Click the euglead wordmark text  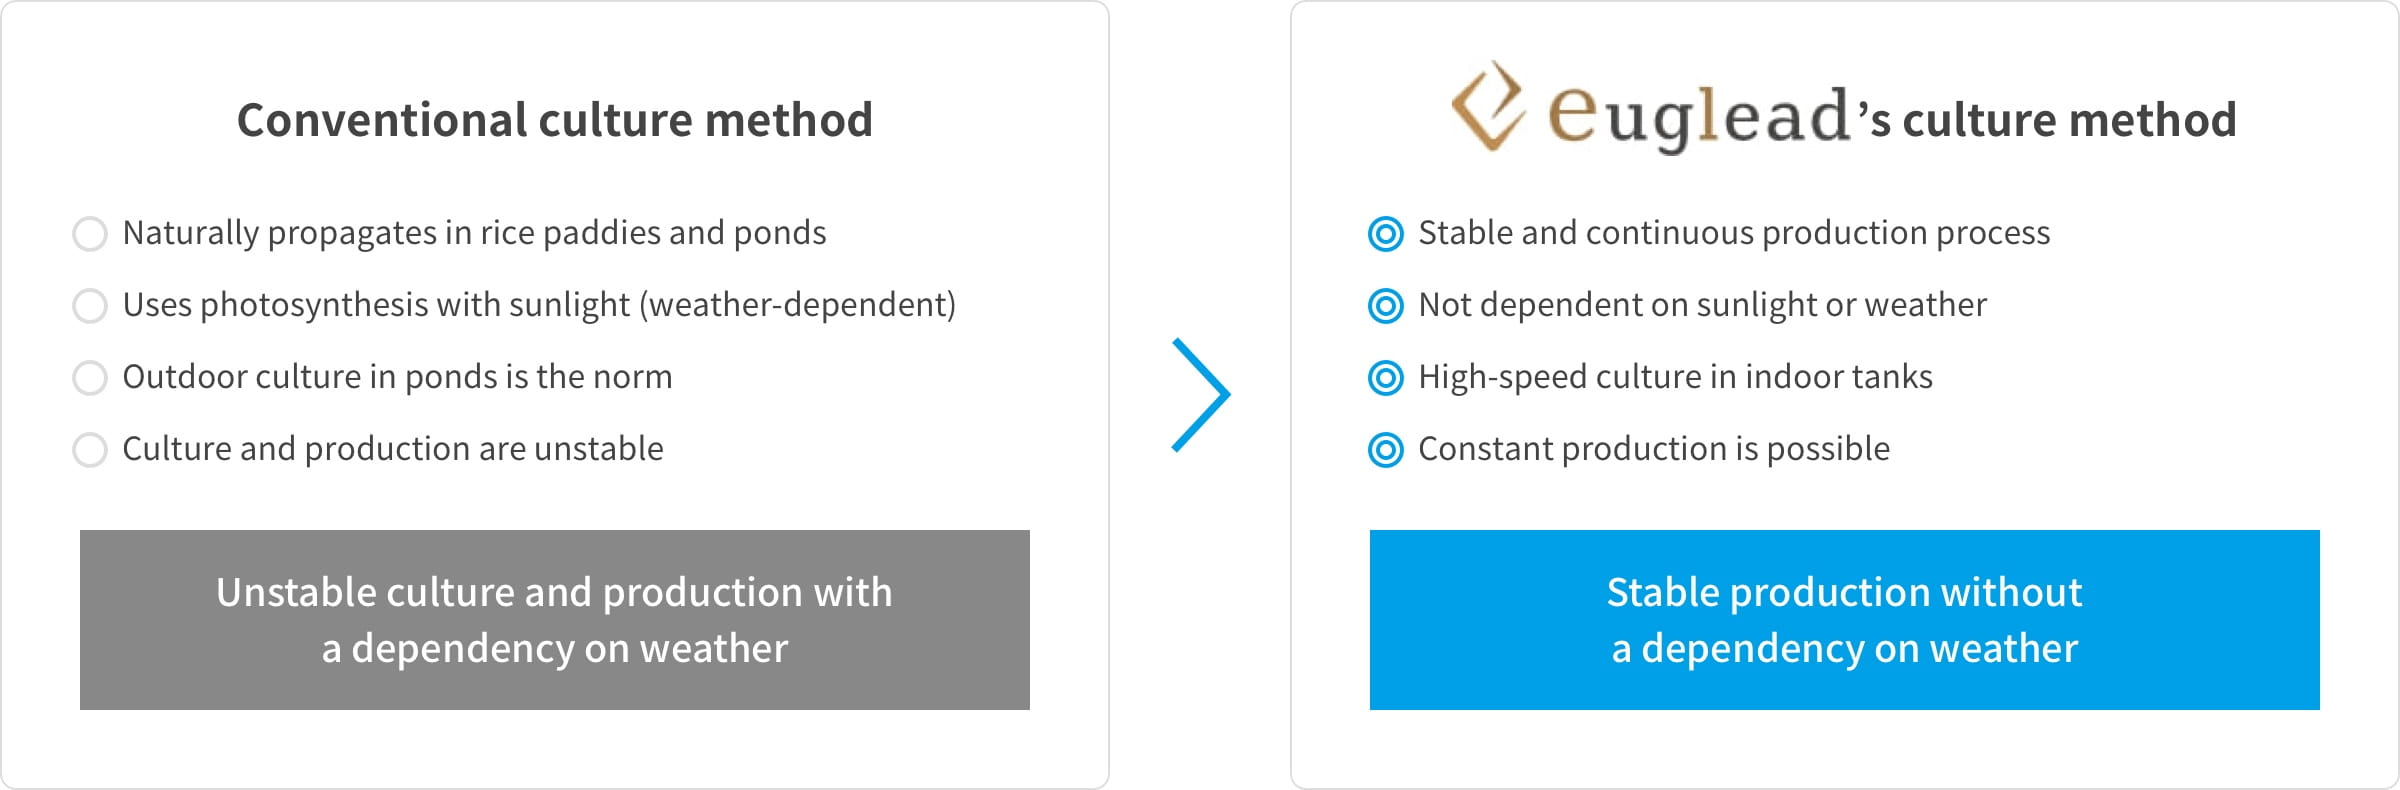[1699, 118]
